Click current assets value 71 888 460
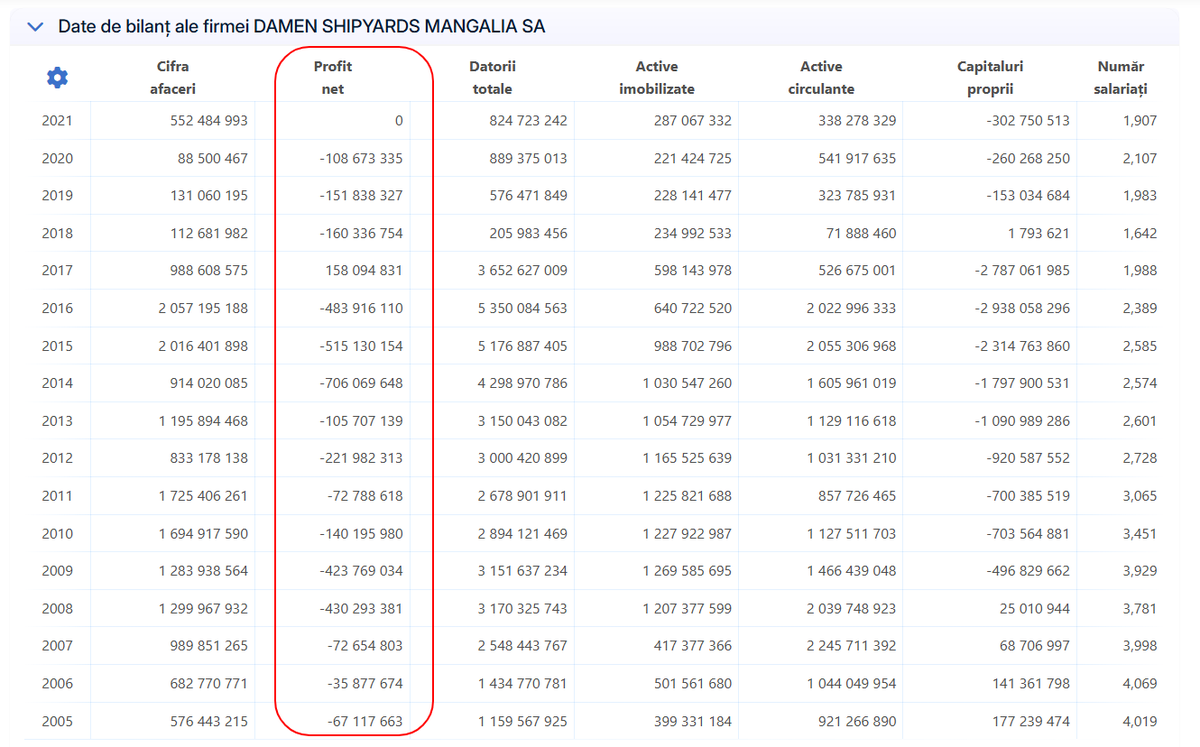This screenshot has height=747, width=1200. point(861,233)
